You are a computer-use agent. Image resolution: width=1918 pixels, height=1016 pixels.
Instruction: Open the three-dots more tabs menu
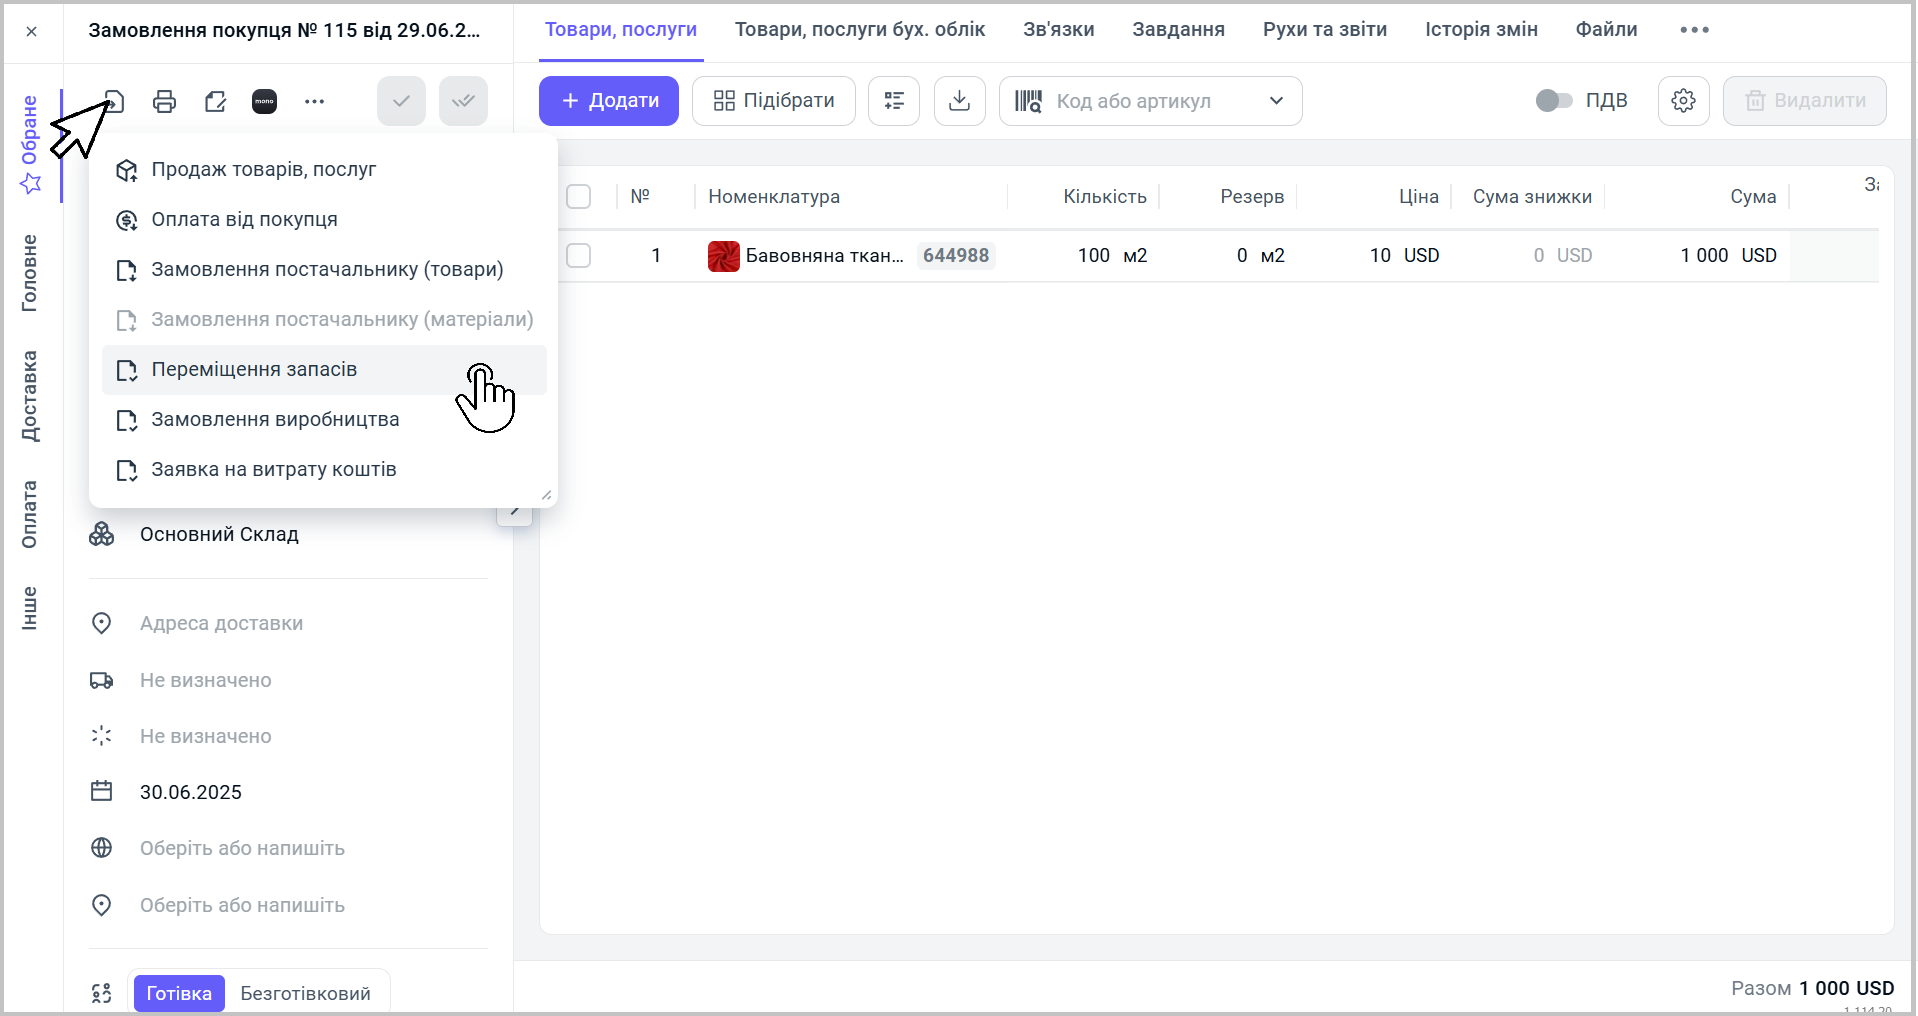1694,30
